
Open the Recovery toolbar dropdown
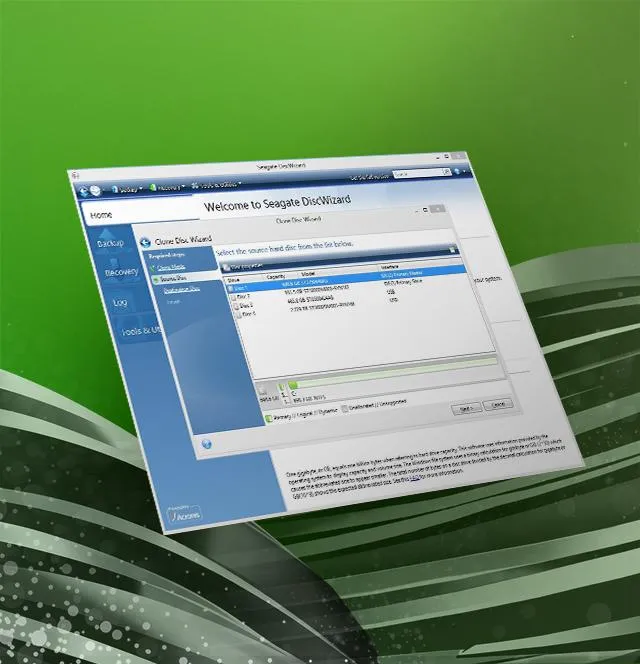click(x=168, y=187)
